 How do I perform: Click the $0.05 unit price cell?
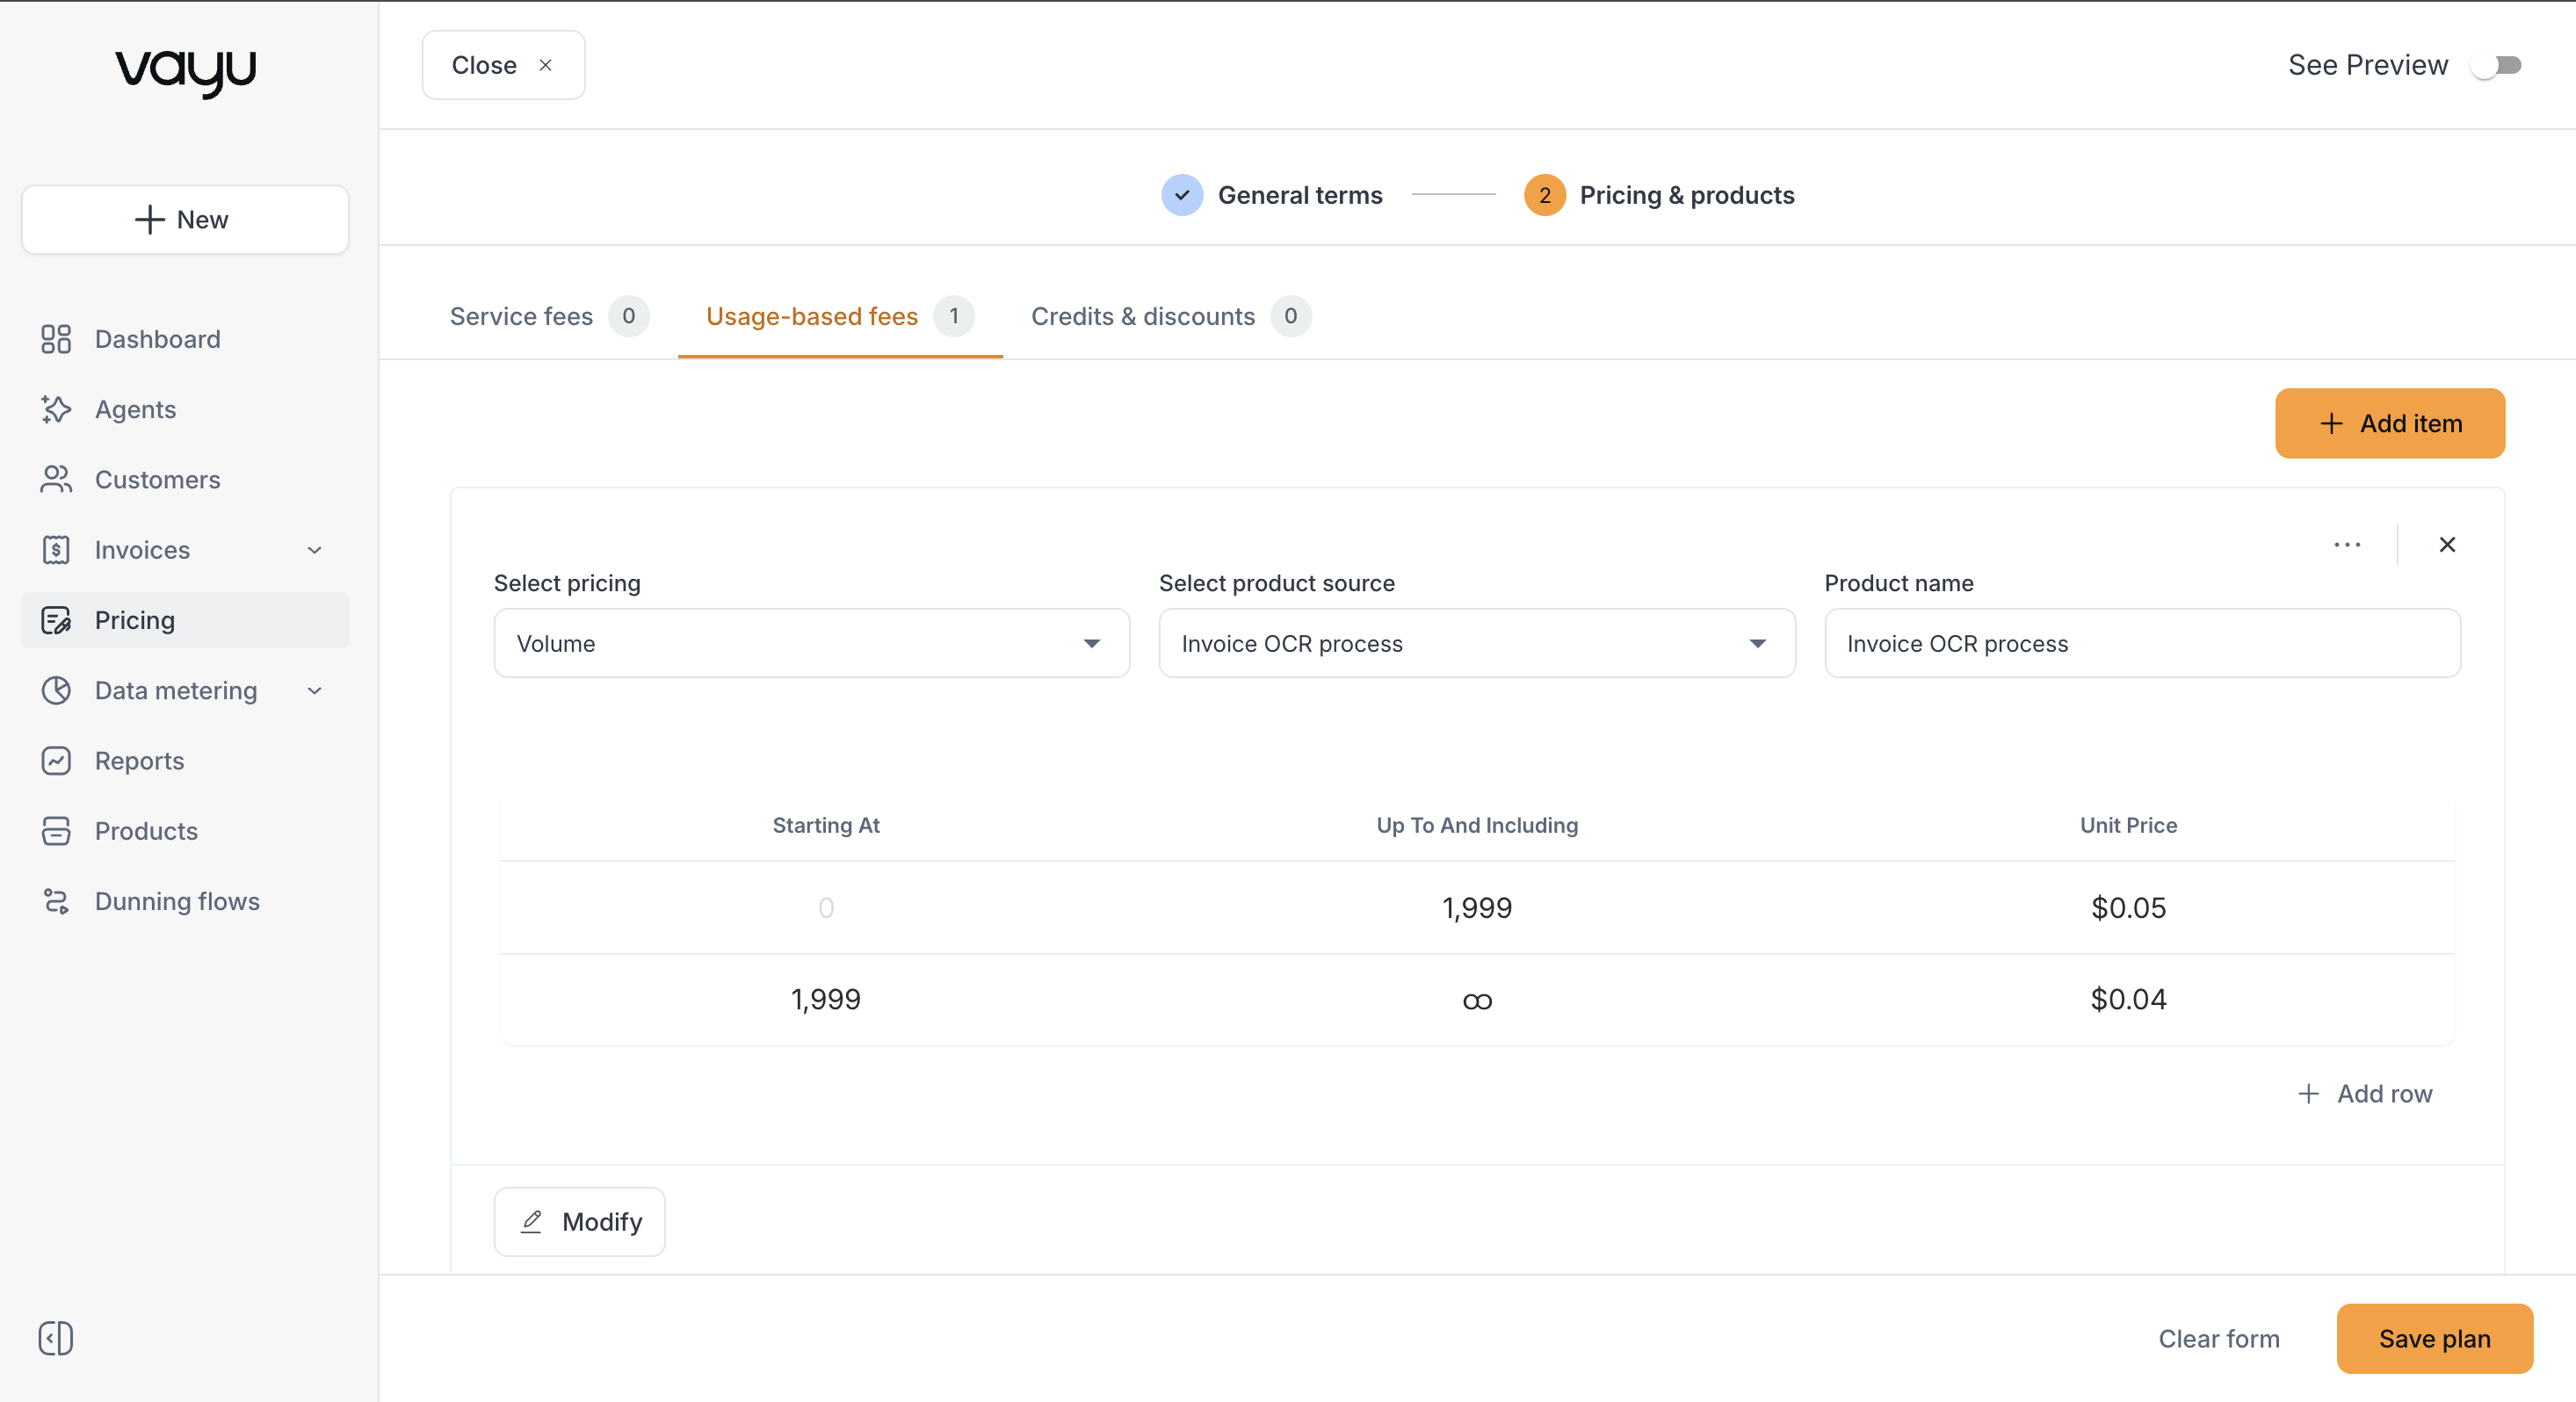click(x=2128, y=908)
